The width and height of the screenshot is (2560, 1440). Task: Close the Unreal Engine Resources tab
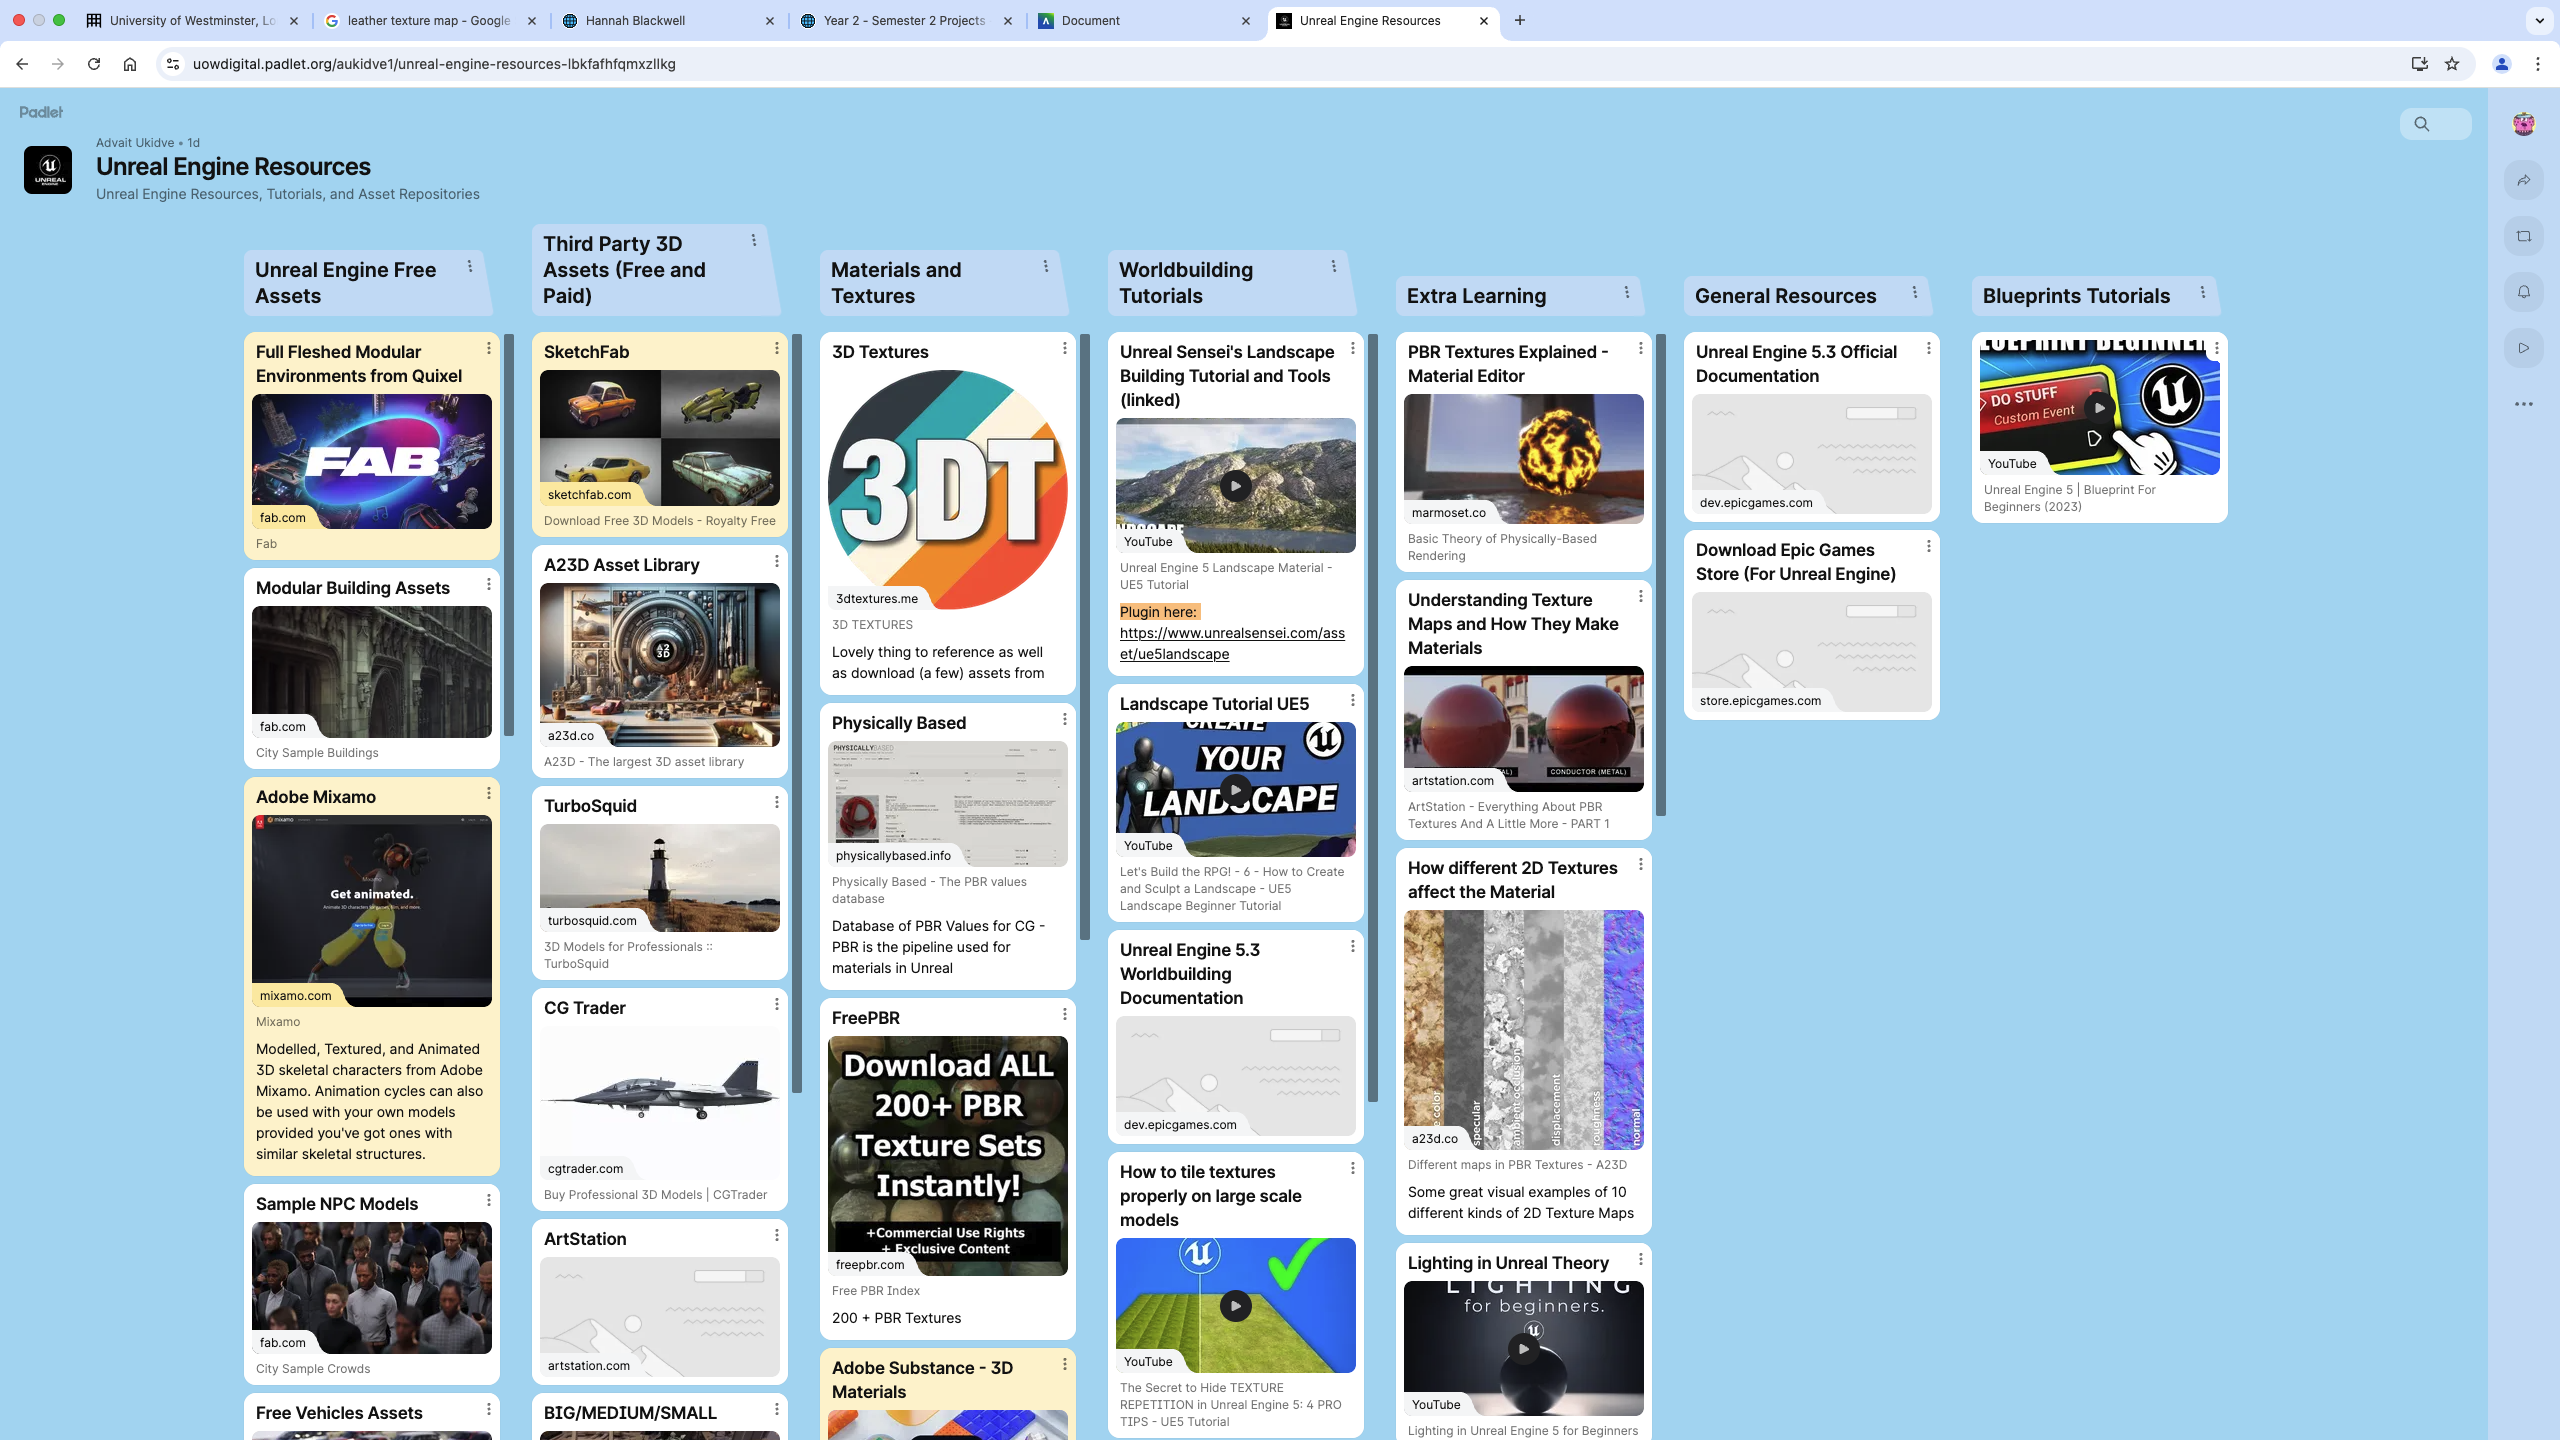(1484, 20)
